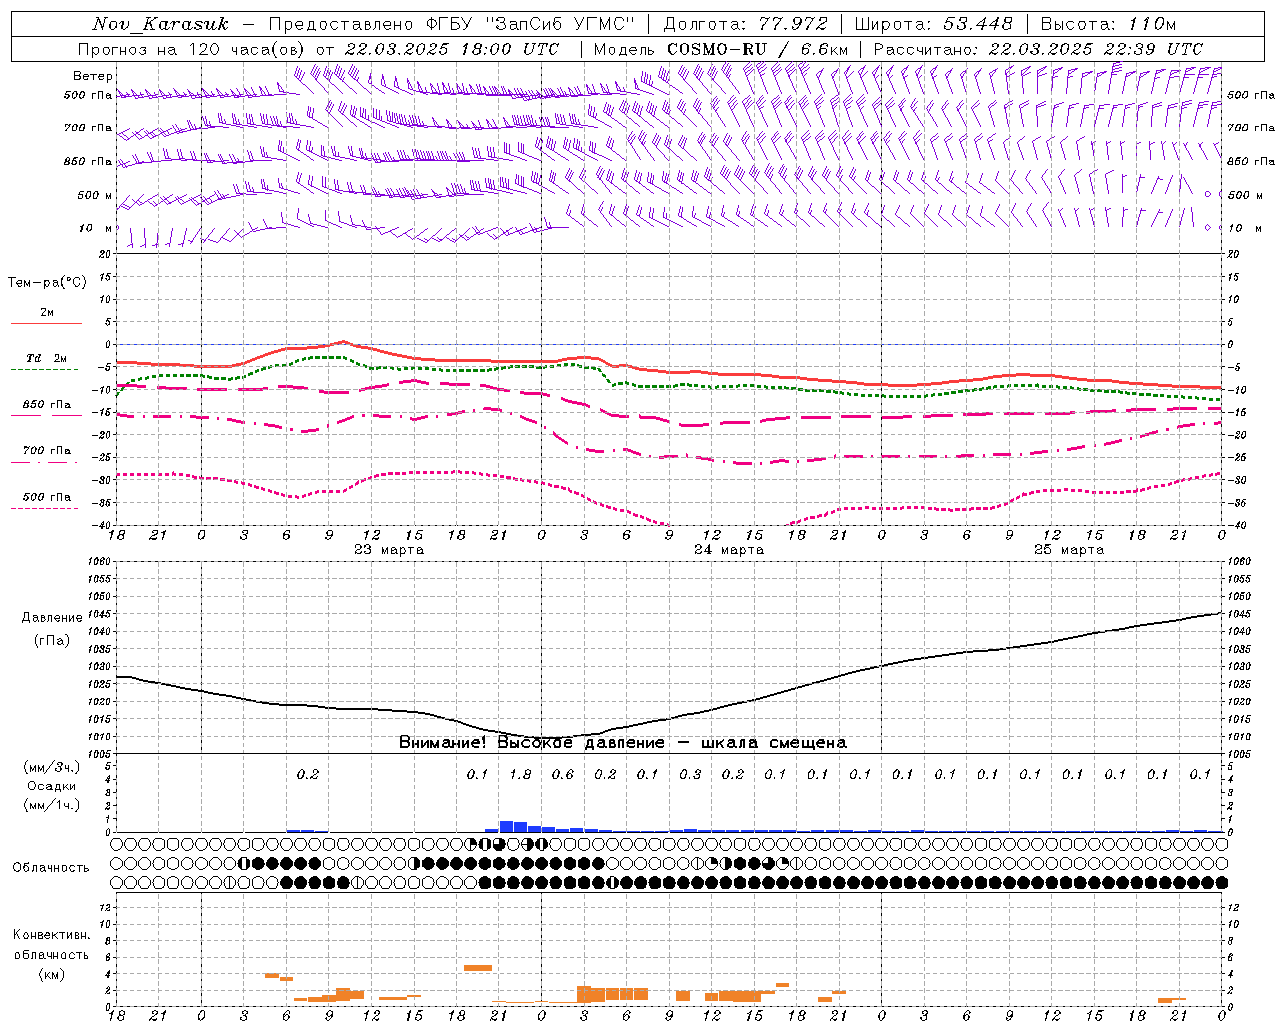Click the forecast start 22.03.2025 18:00 UTC

click(x=452, y=49)
